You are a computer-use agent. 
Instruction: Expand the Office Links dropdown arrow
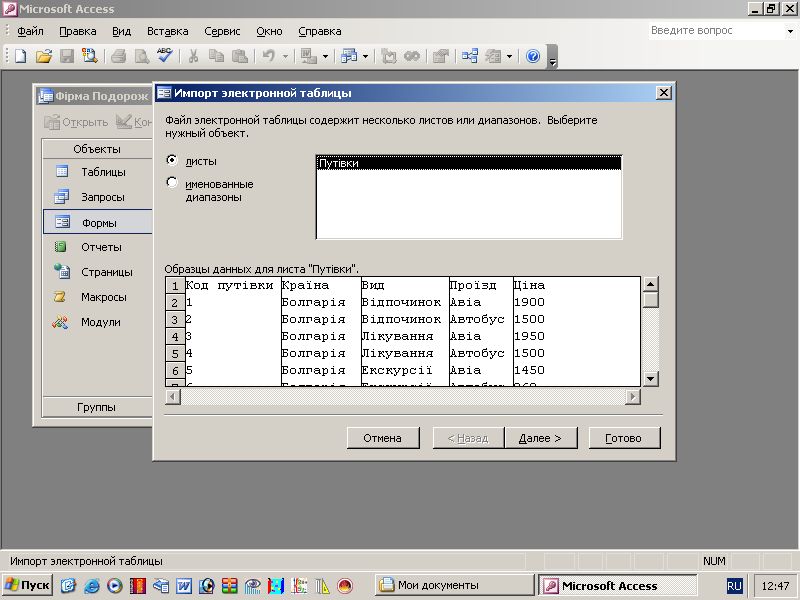326,56
